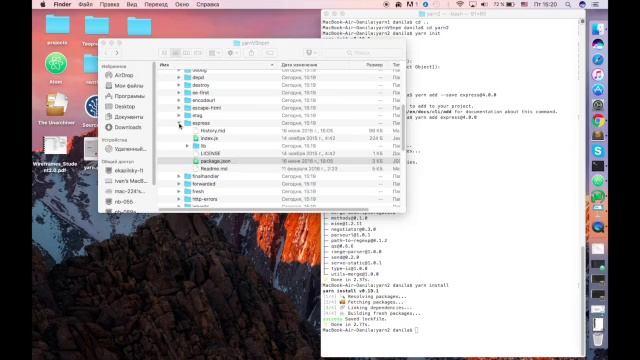Click the volume icon in menu bar
Screen dimensions: 640x360
[484, 4]
